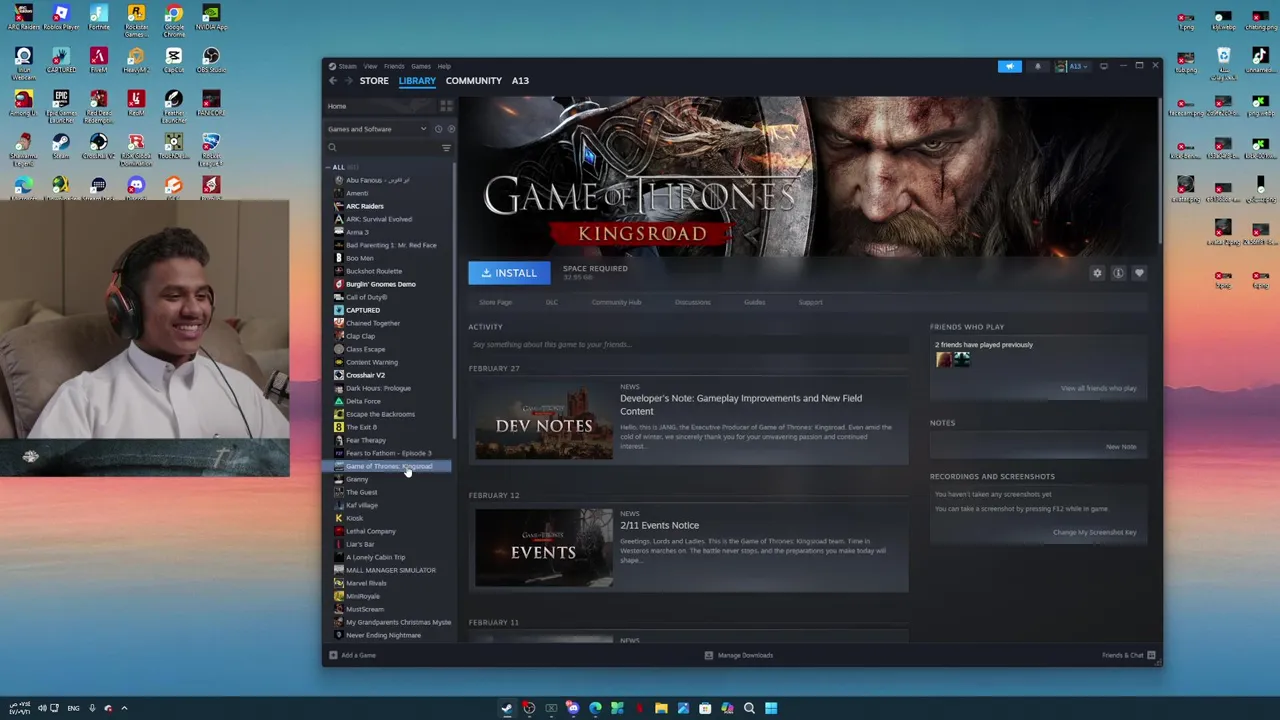Open the STORE tab
Image resolution: width=1280 pixels, height=720 pixels.
[374, 81]
